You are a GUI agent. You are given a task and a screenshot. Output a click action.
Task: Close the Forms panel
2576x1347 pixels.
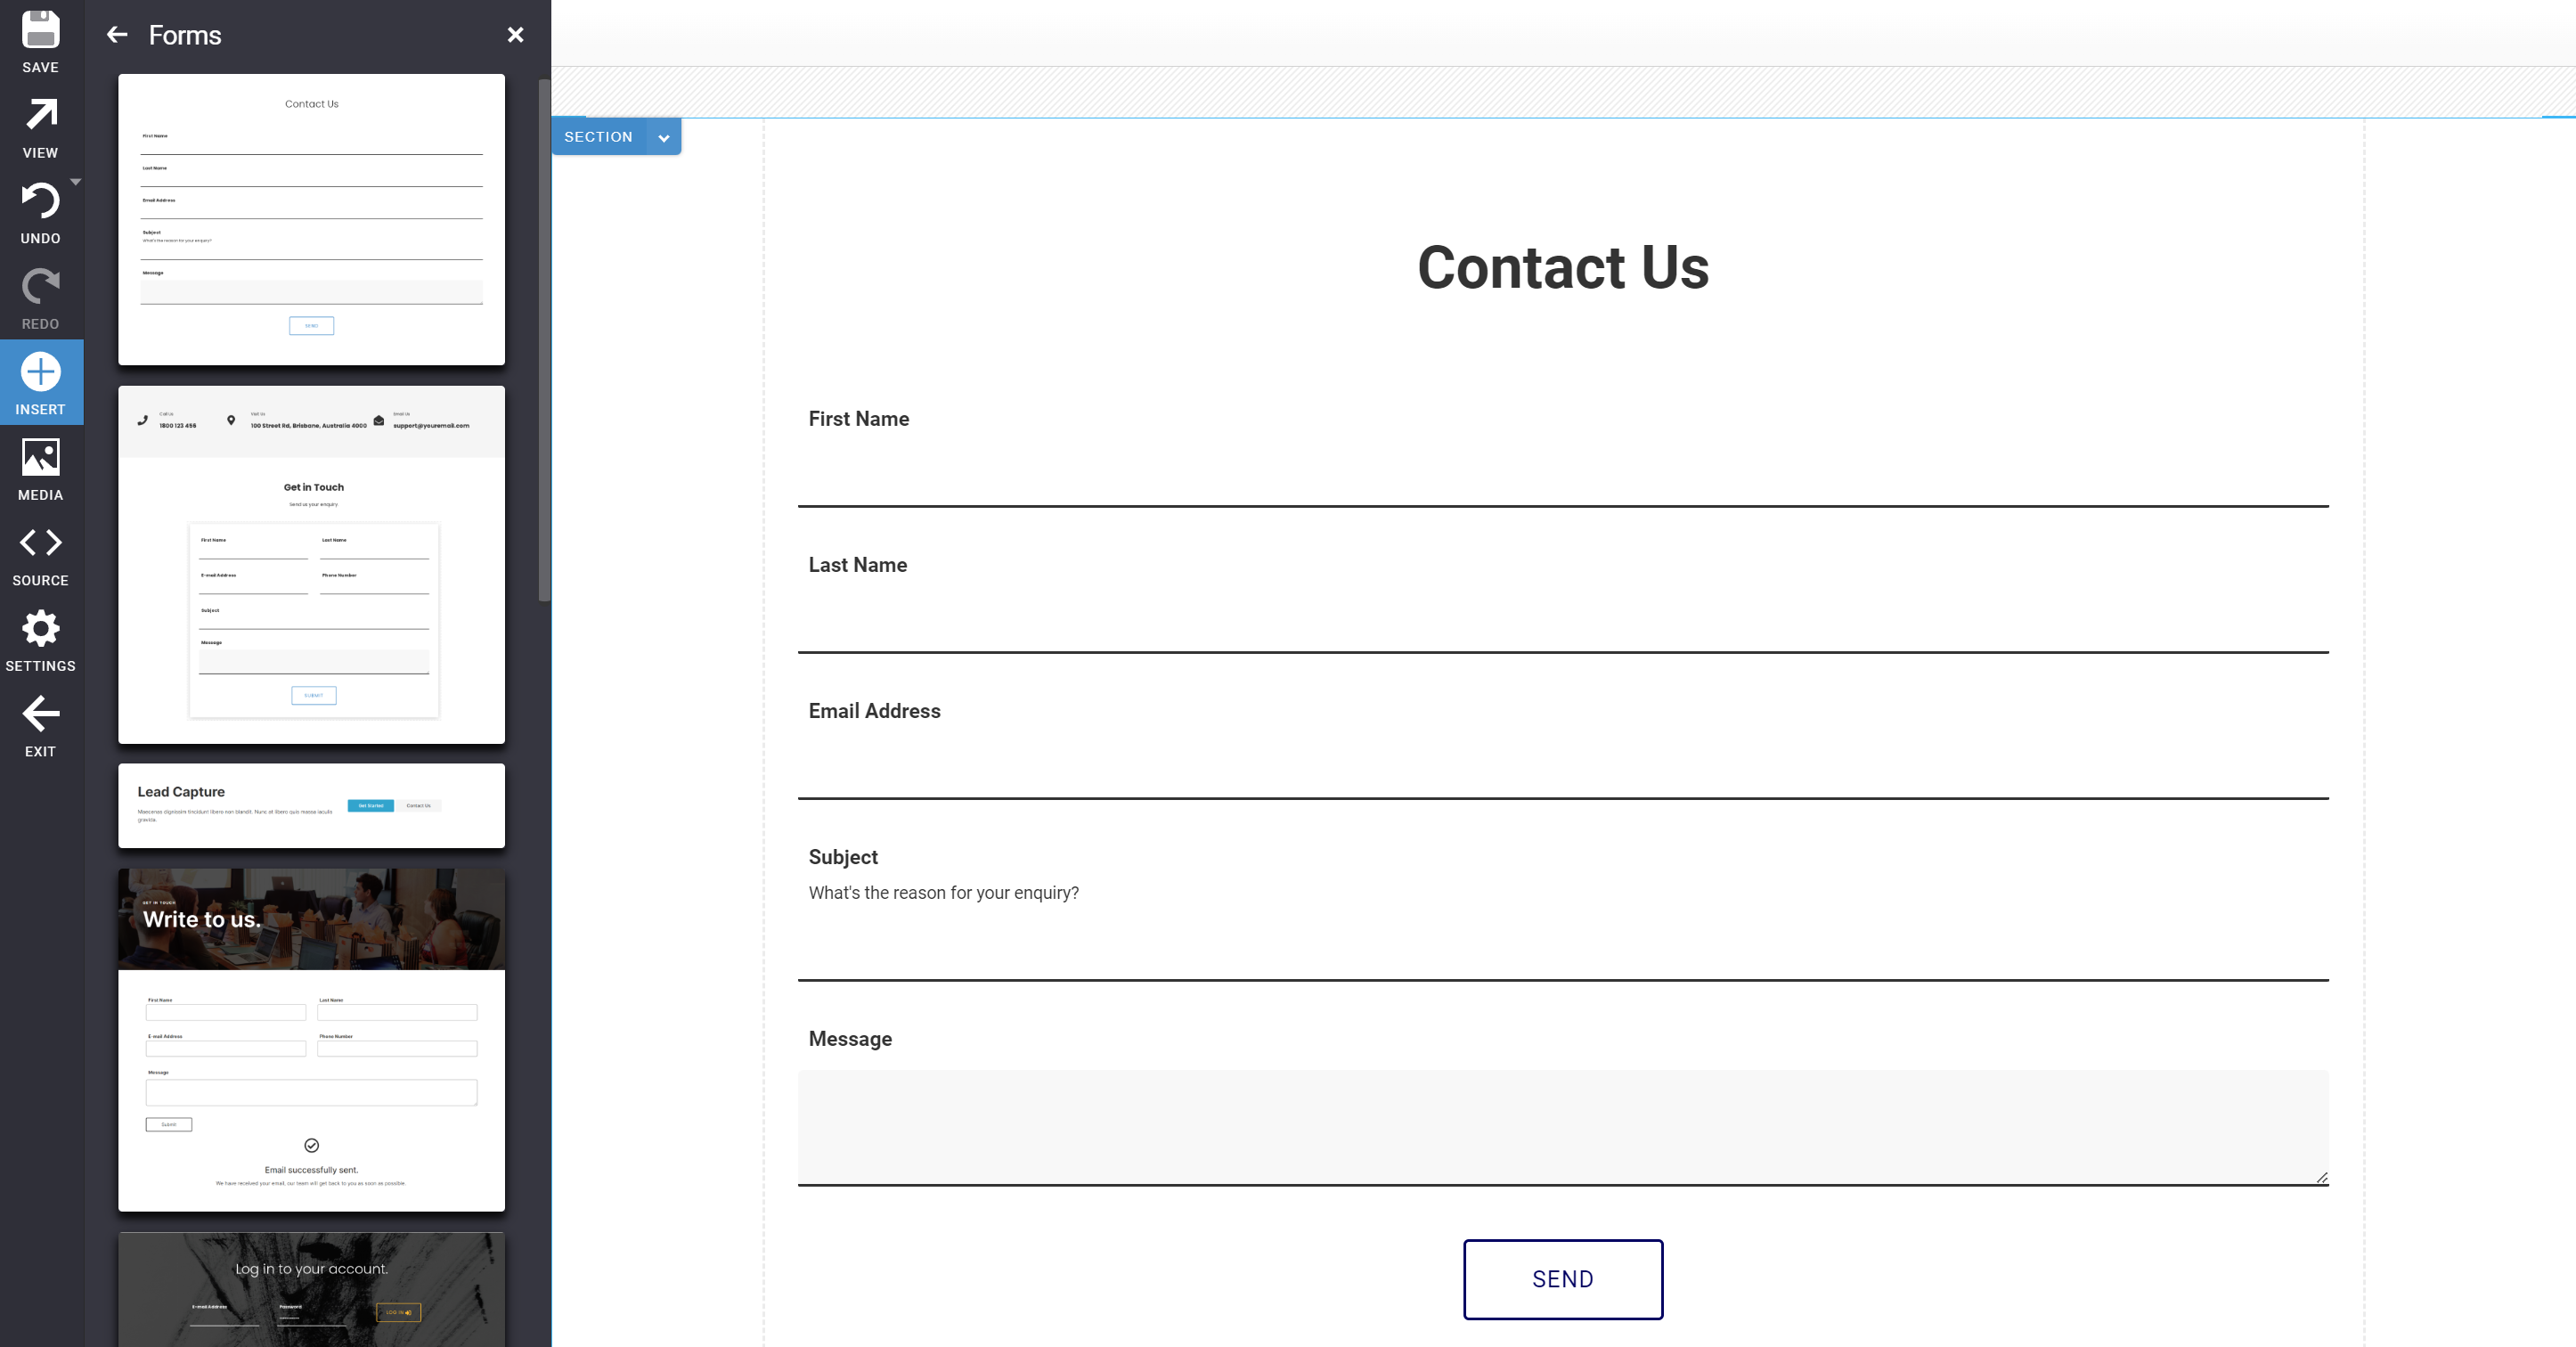coord(515,35)
